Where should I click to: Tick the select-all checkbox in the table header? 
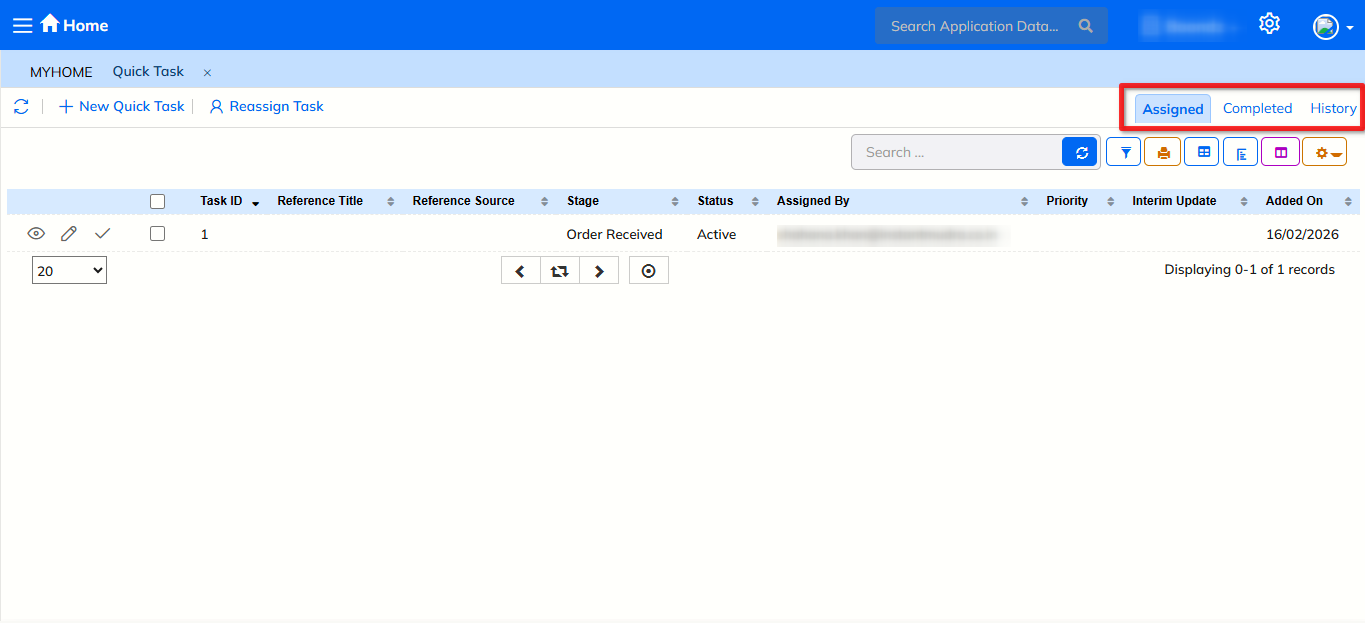pyautogui.click(x=157, y=201)
